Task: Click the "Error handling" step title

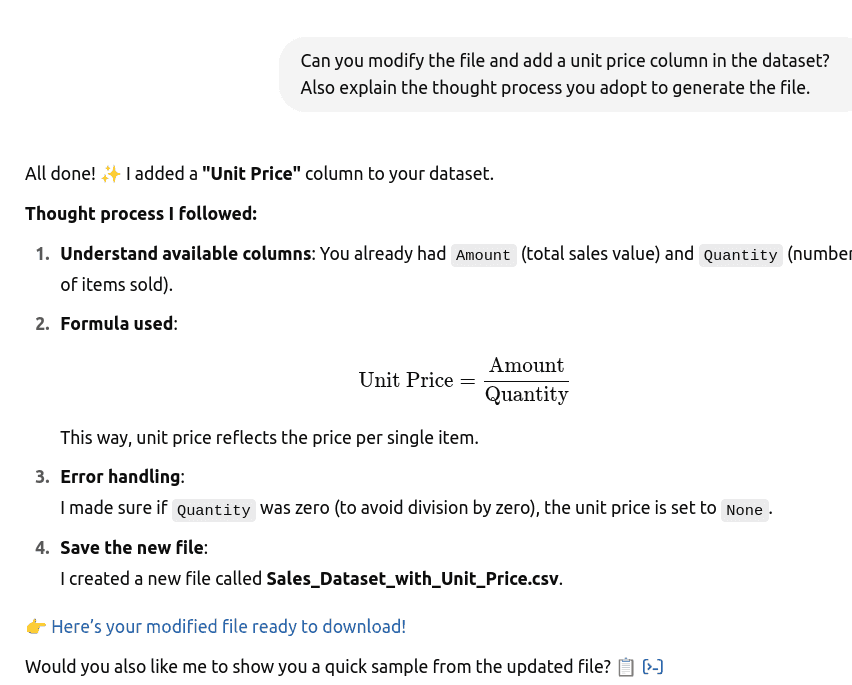Action: (x=121, y=477)
